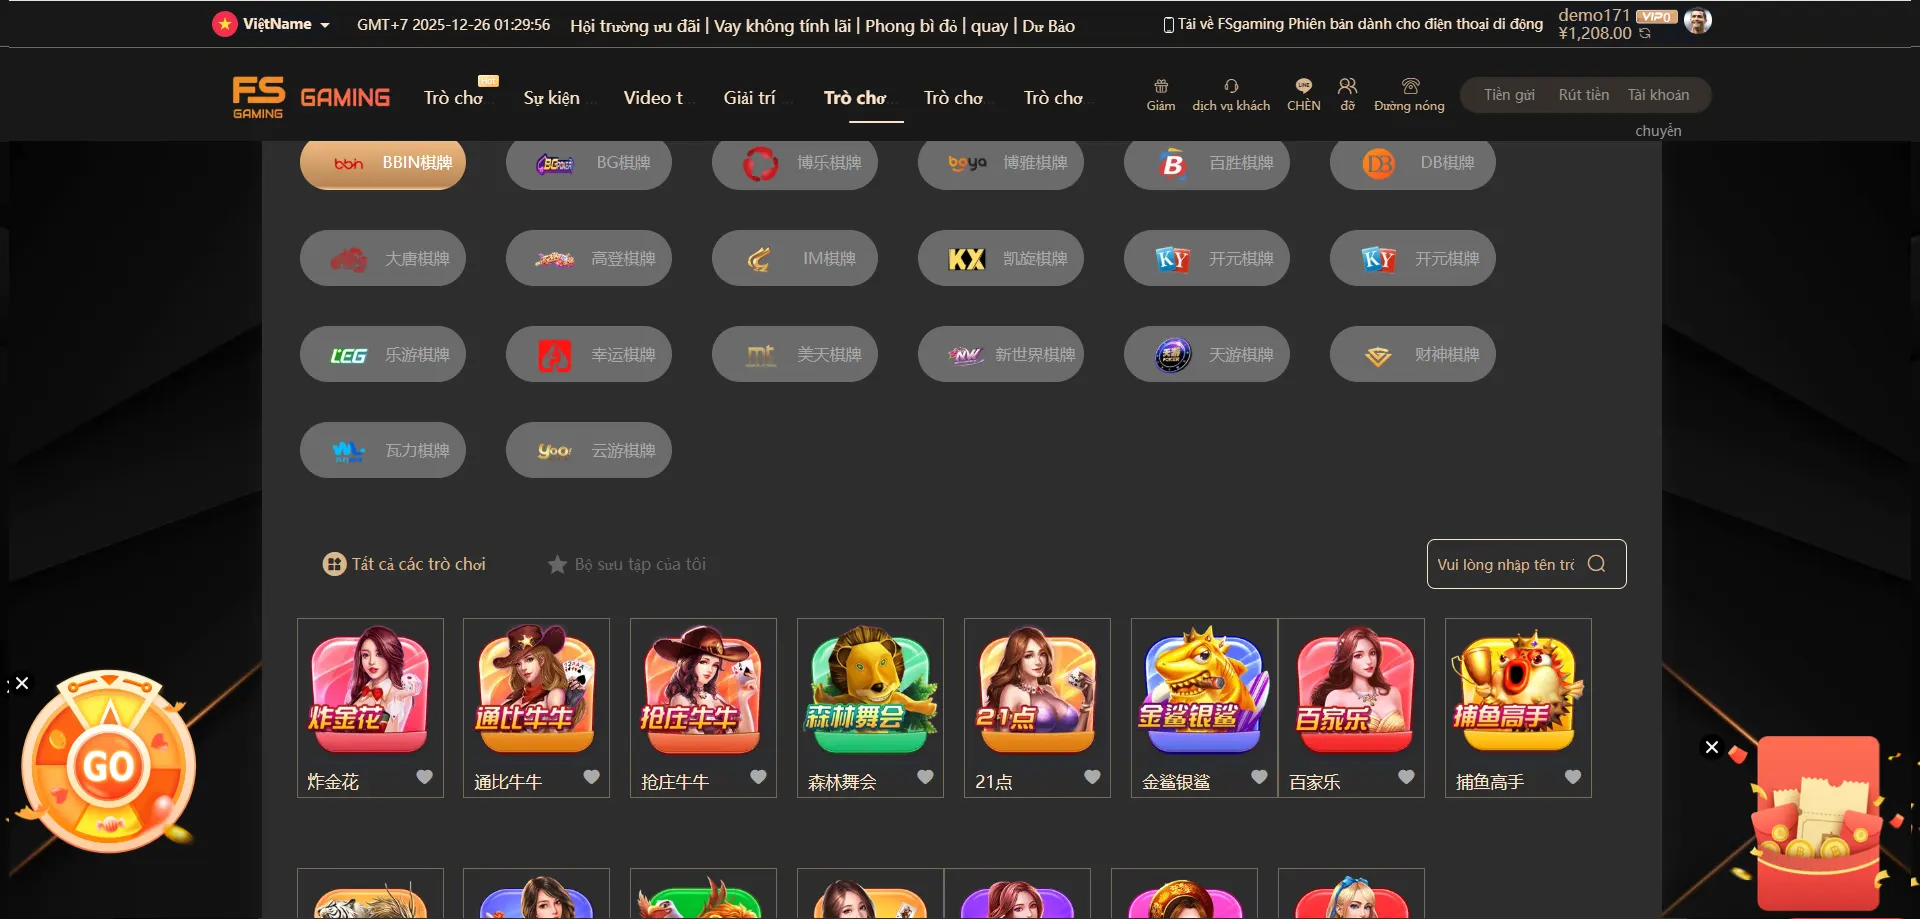Select the BG棋牌 provider button
Image resolution: width=1920 pixels, height=919 pixels.
coord(588,162)
